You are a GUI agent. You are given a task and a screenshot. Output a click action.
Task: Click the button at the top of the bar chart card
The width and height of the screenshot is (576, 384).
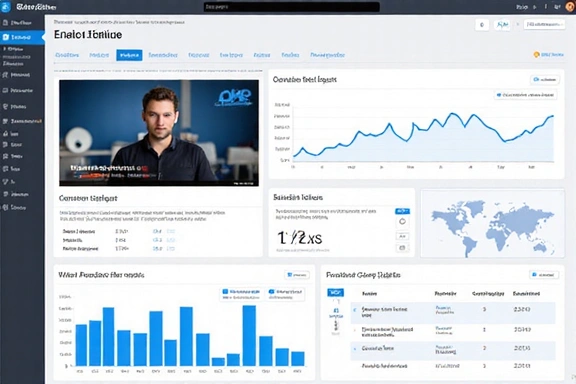(x=297, y=275)
